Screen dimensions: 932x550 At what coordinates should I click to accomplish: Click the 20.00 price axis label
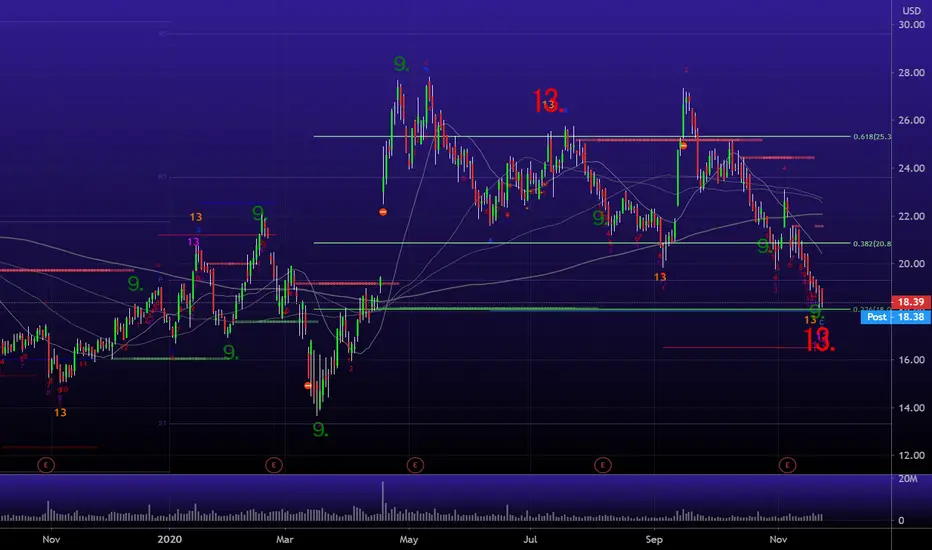tap(911, 264)
